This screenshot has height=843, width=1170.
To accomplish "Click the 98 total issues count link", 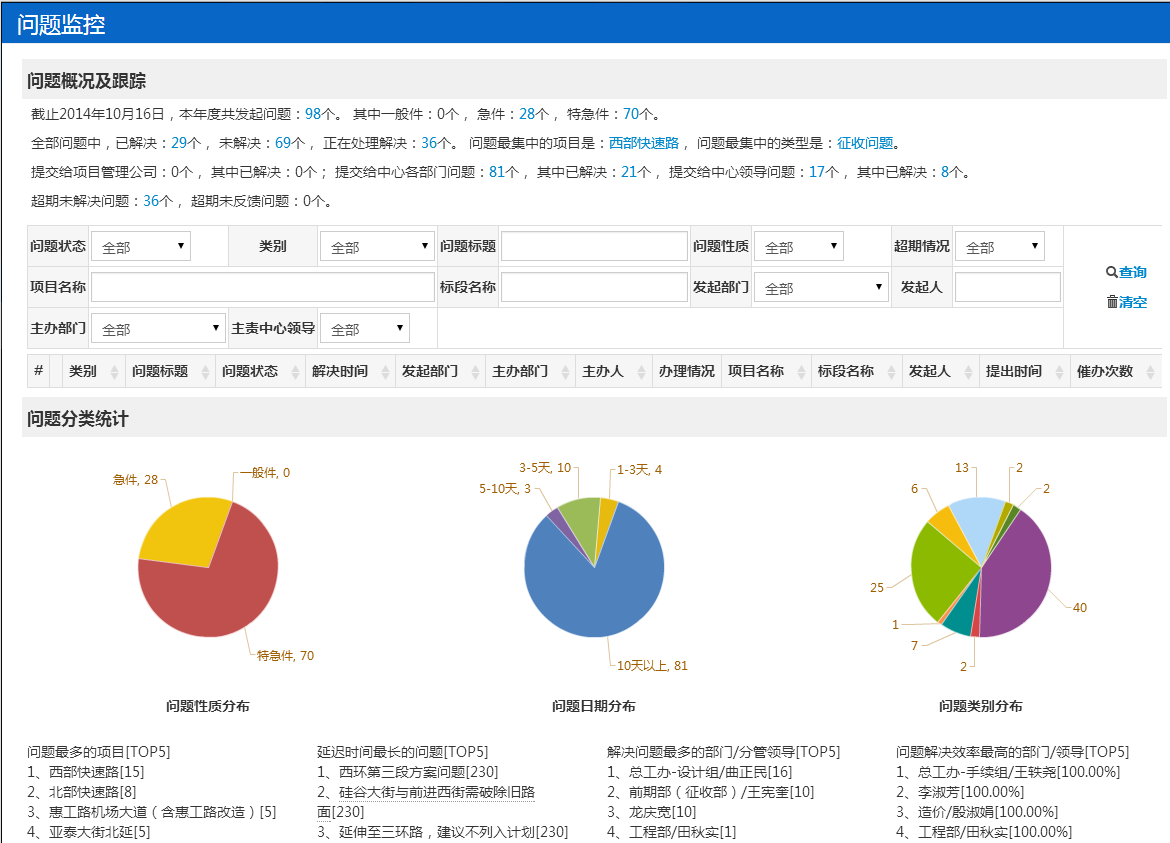I will point(312,114).
